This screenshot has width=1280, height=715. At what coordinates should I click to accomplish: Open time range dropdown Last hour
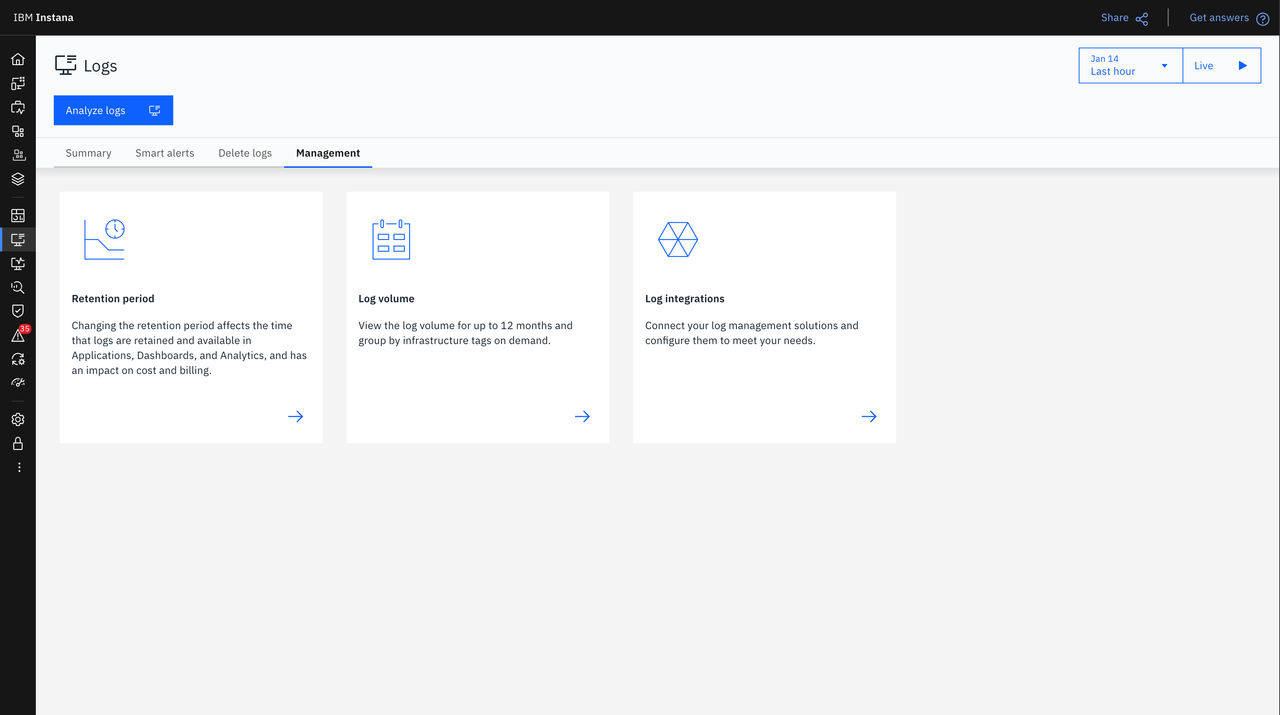(1130, 65)
